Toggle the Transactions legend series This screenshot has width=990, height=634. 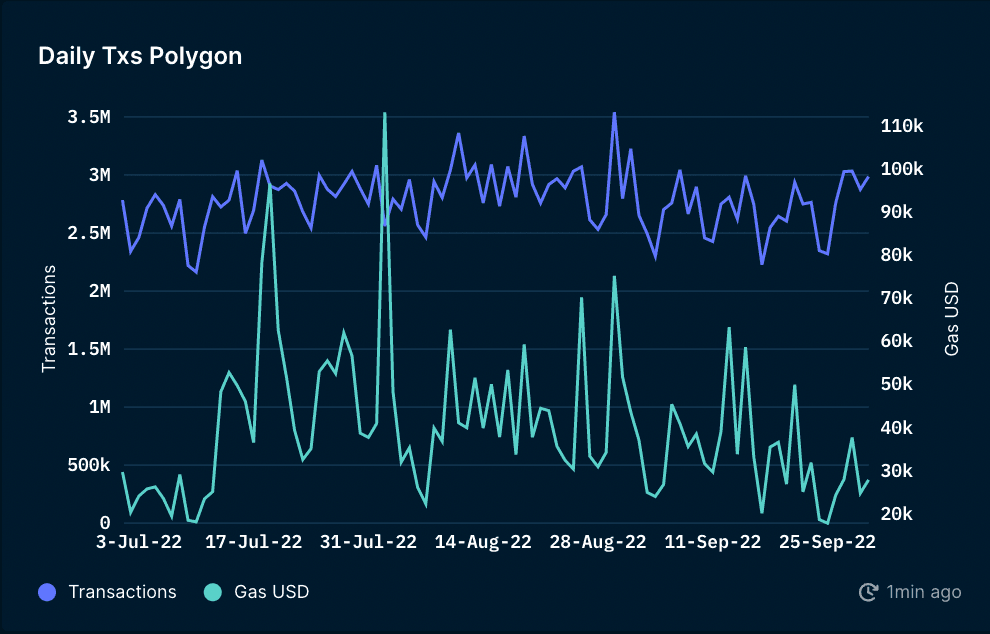tap(107, 592)
